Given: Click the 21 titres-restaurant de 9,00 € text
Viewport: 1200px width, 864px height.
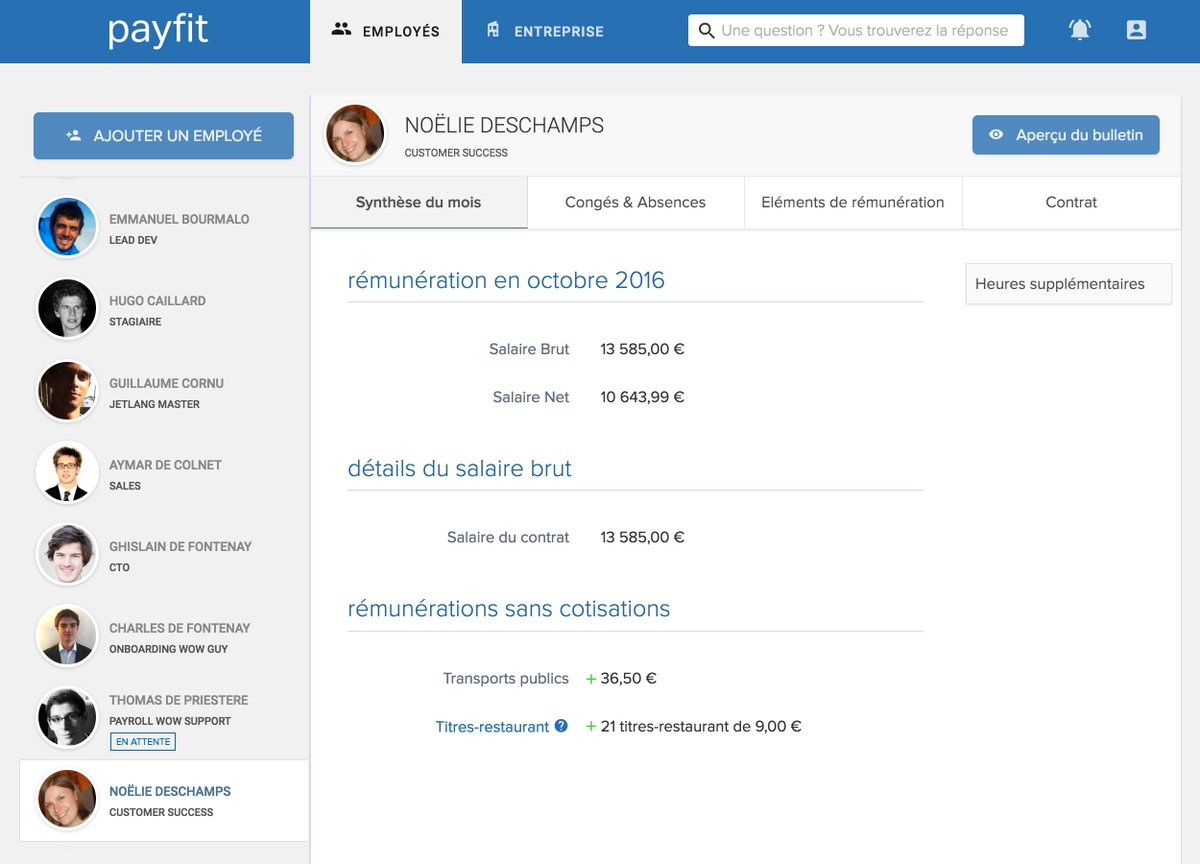Looking at the screenshot, I should coord(701,727).
